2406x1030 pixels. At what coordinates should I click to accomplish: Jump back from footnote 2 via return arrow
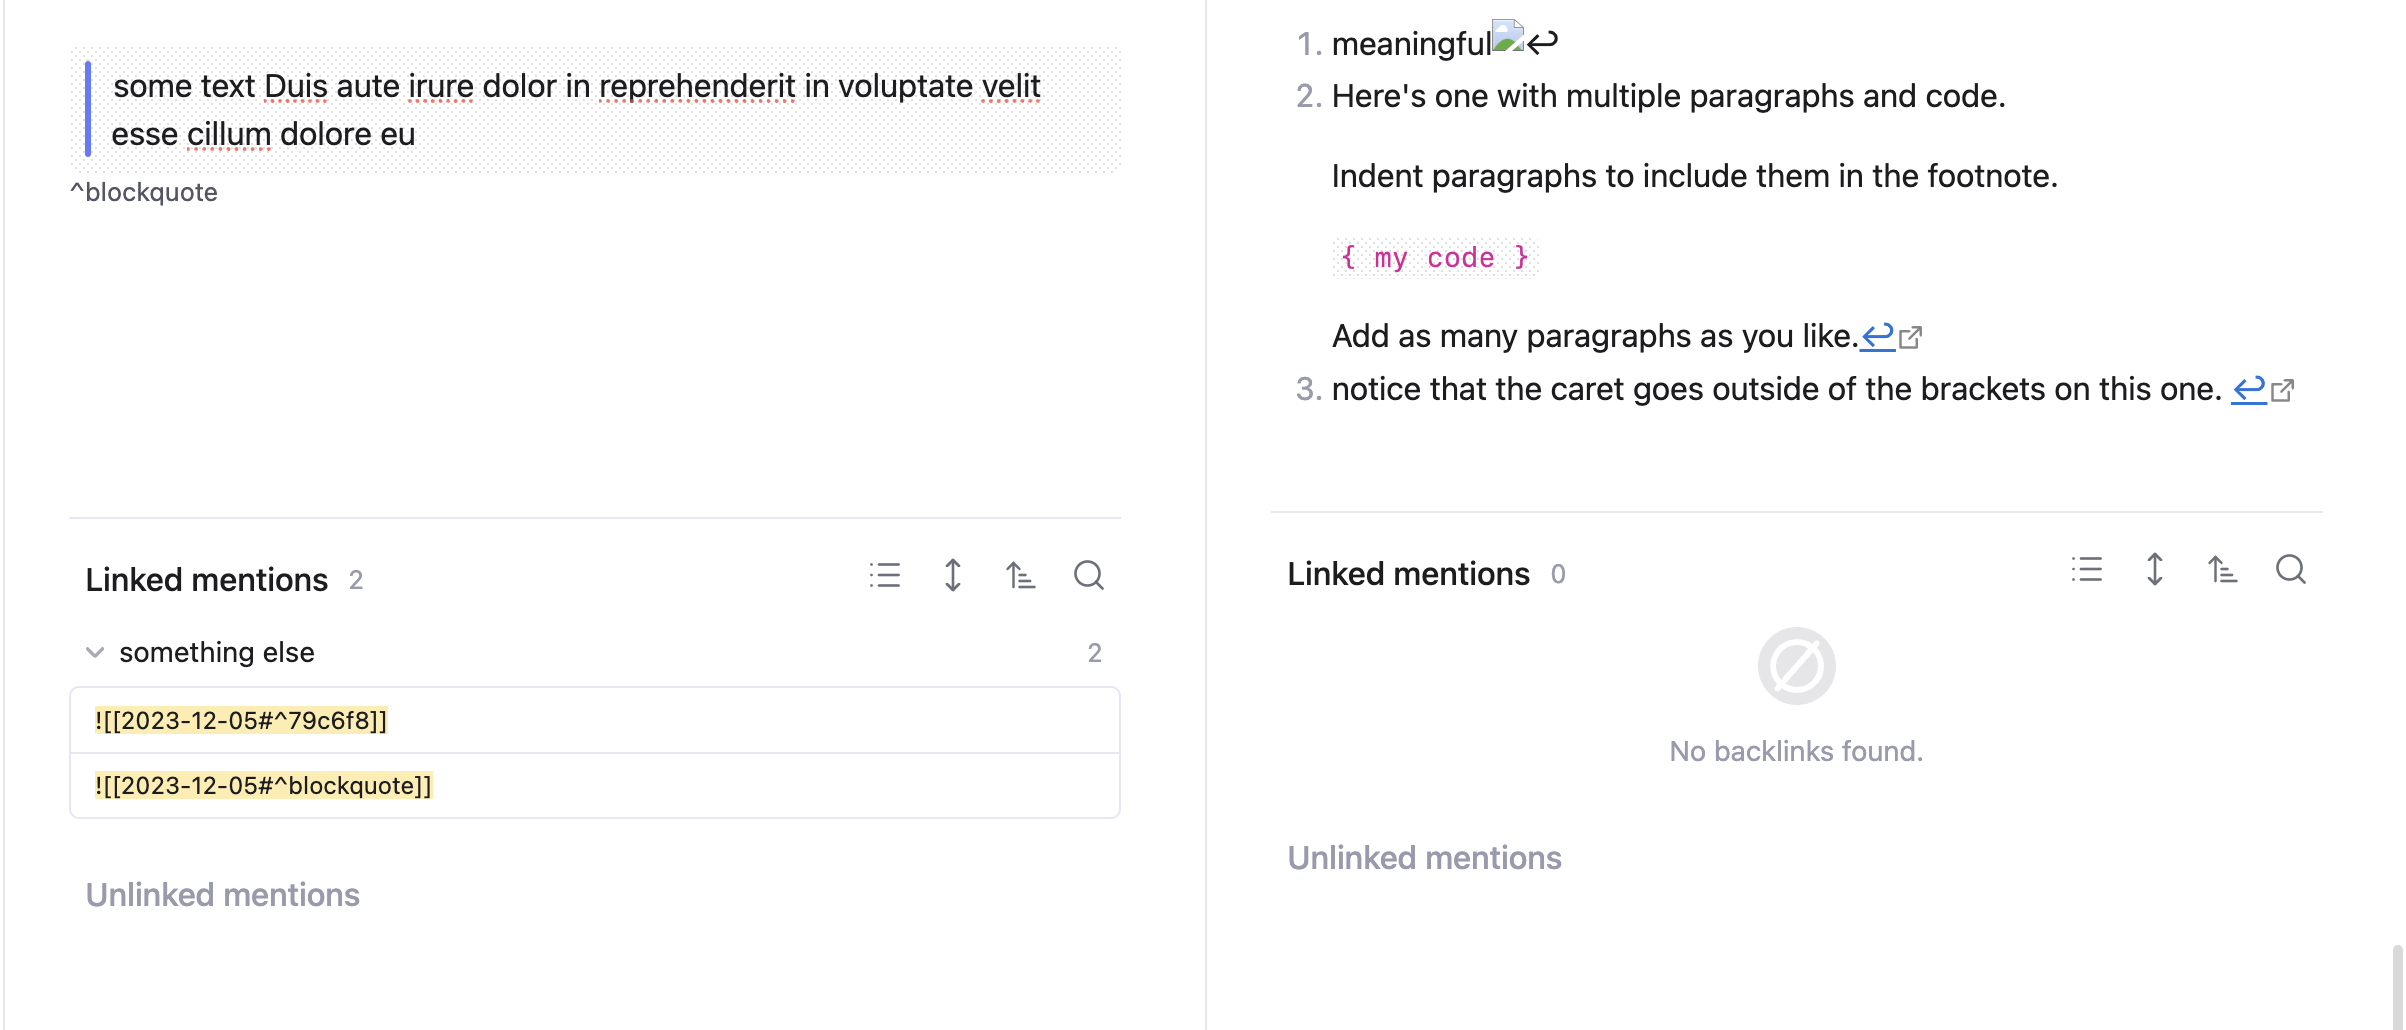(x=1877, y=336)
